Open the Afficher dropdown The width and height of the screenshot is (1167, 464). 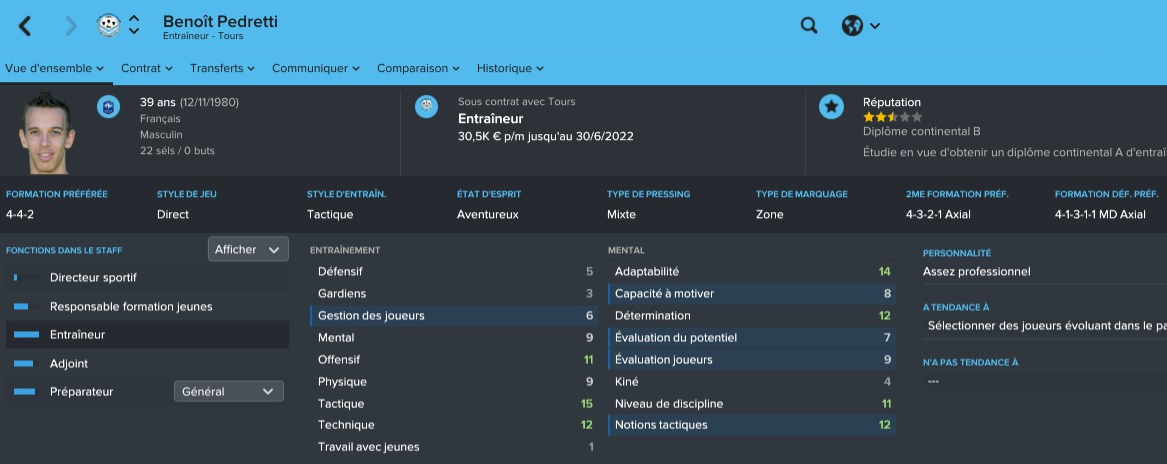248,250
